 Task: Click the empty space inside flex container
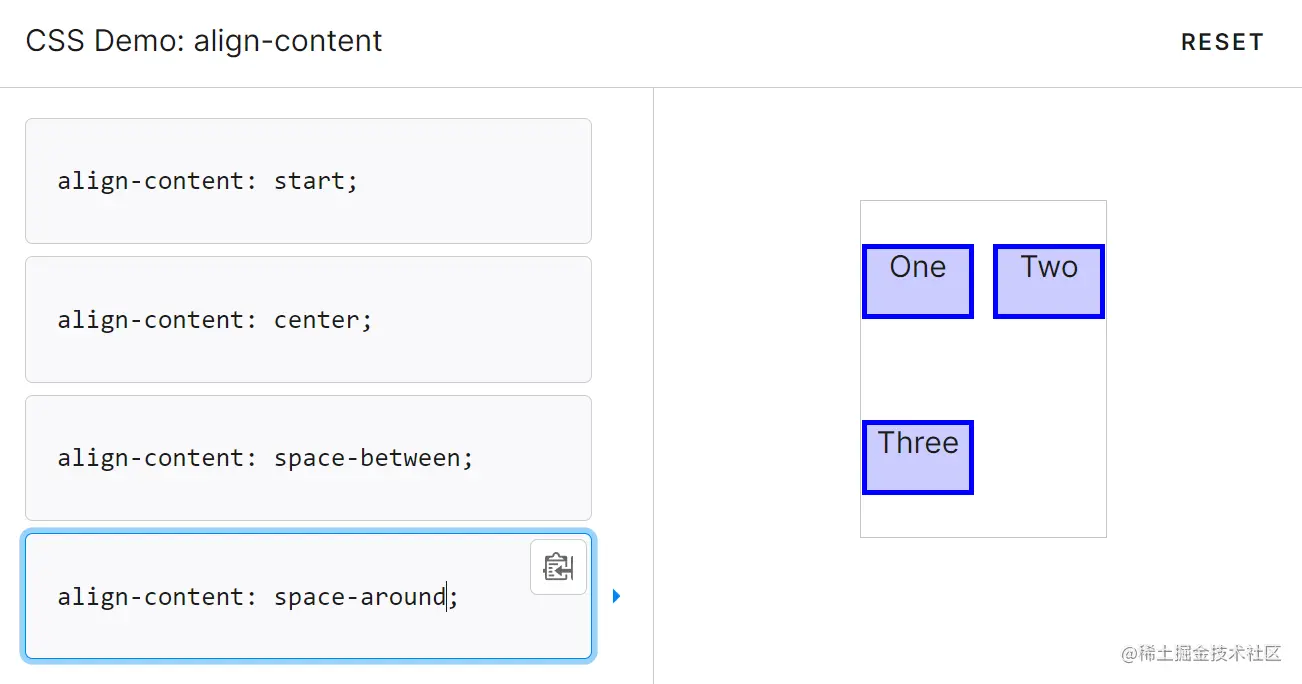point(1040,460)
